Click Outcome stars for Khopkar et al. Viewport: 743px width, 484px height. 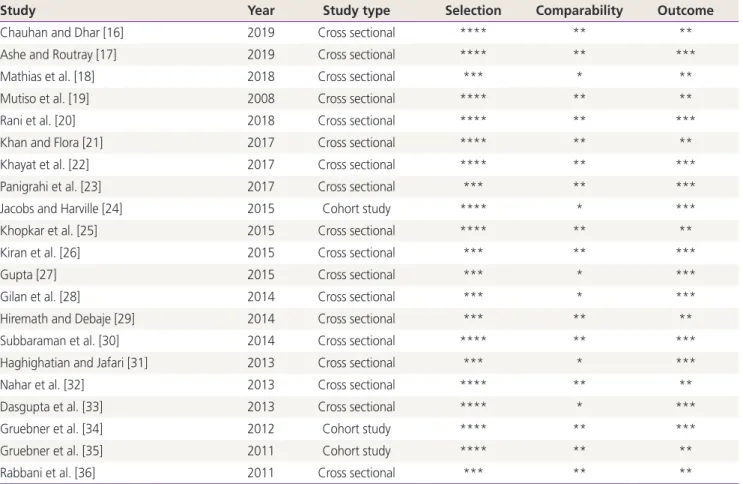(x=685, y=228)
